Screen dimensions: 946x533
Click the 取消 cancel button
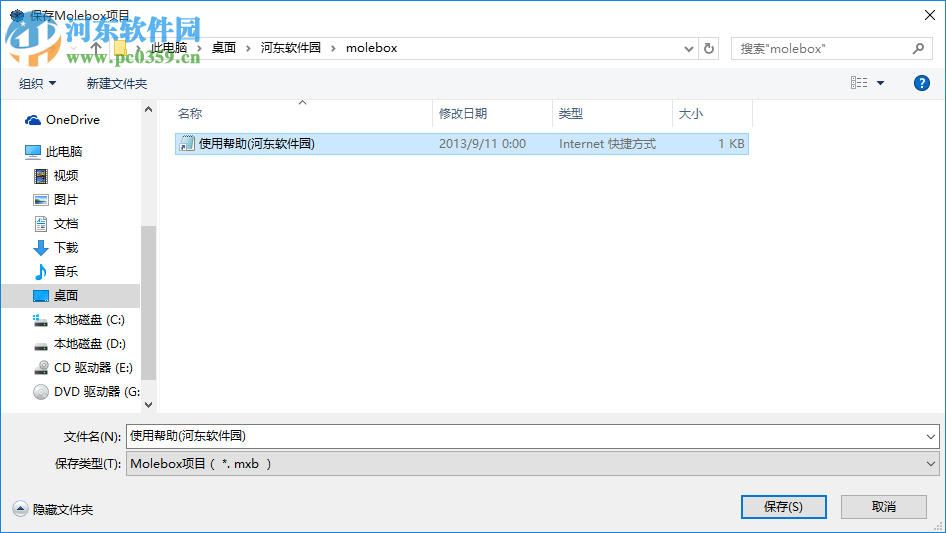point(884,507)
